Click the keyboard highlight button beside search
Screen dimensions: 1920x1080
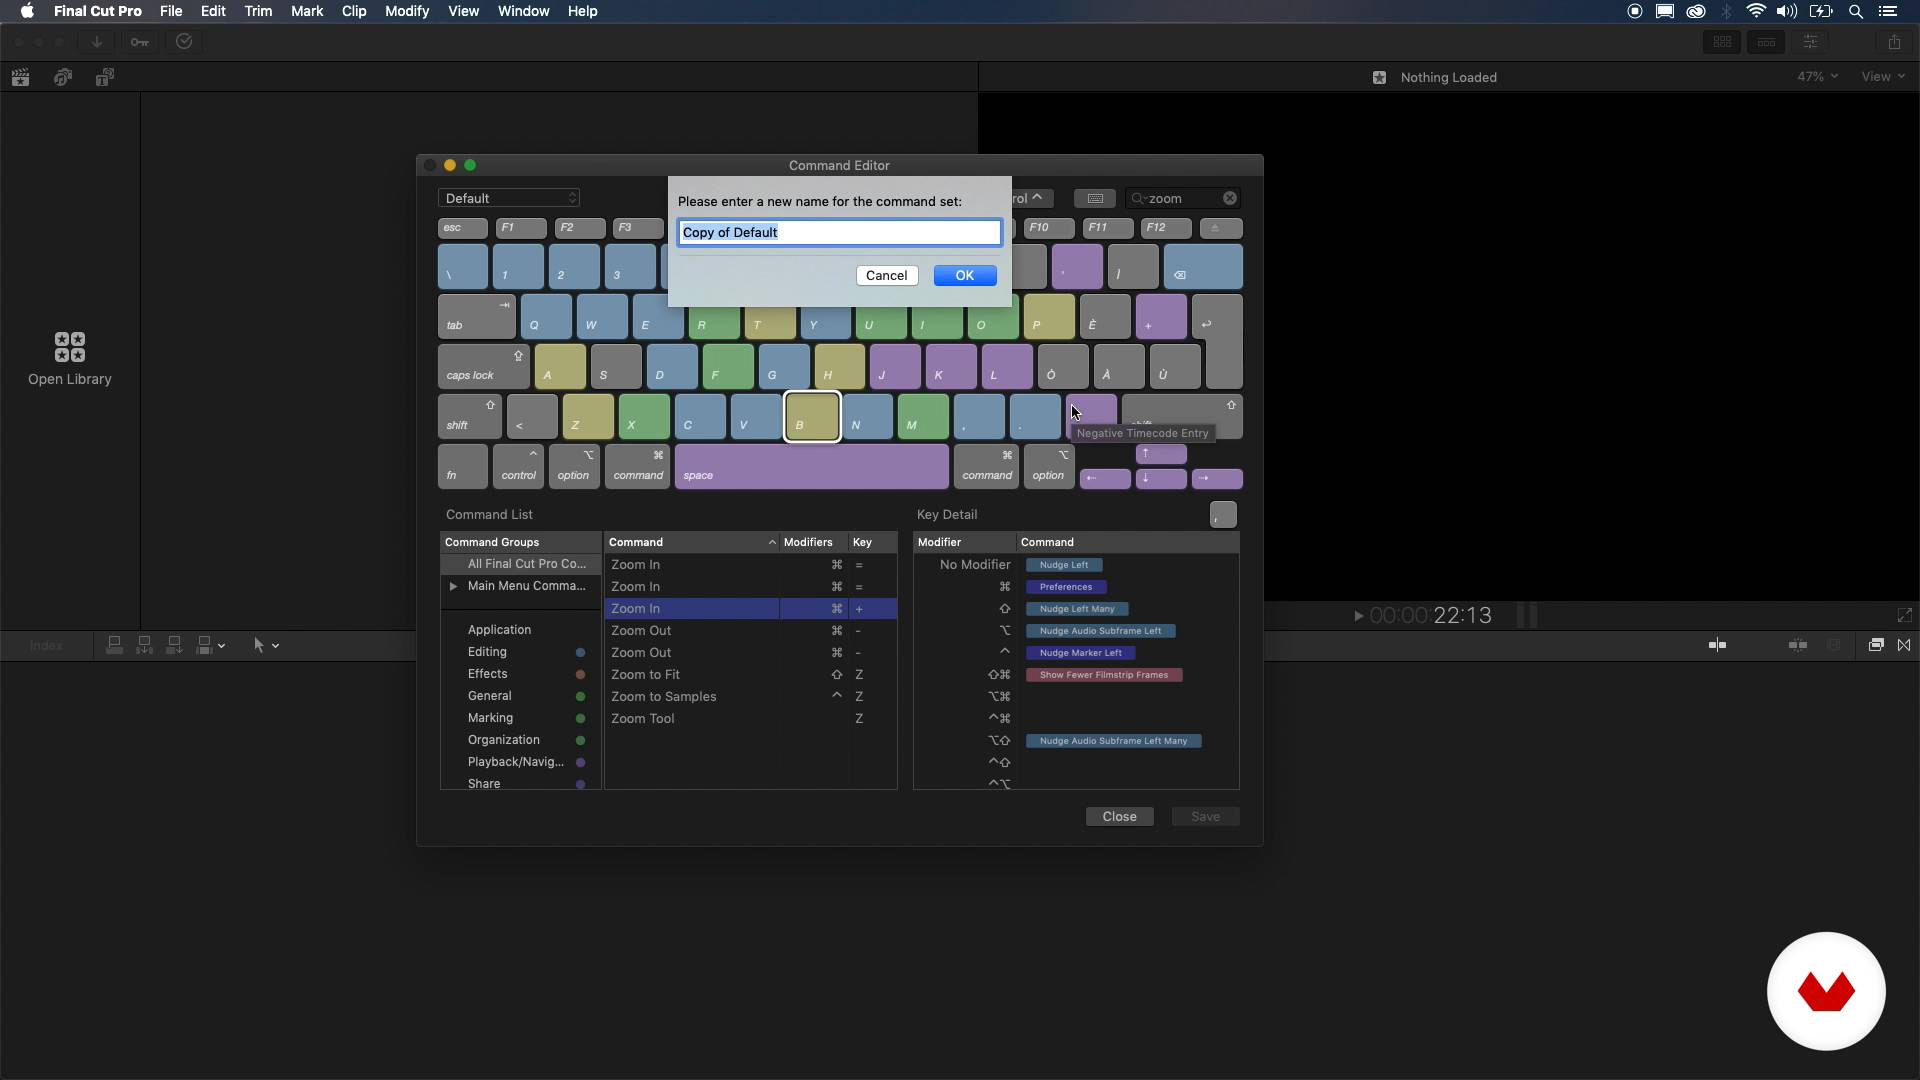pos(1095,198)
